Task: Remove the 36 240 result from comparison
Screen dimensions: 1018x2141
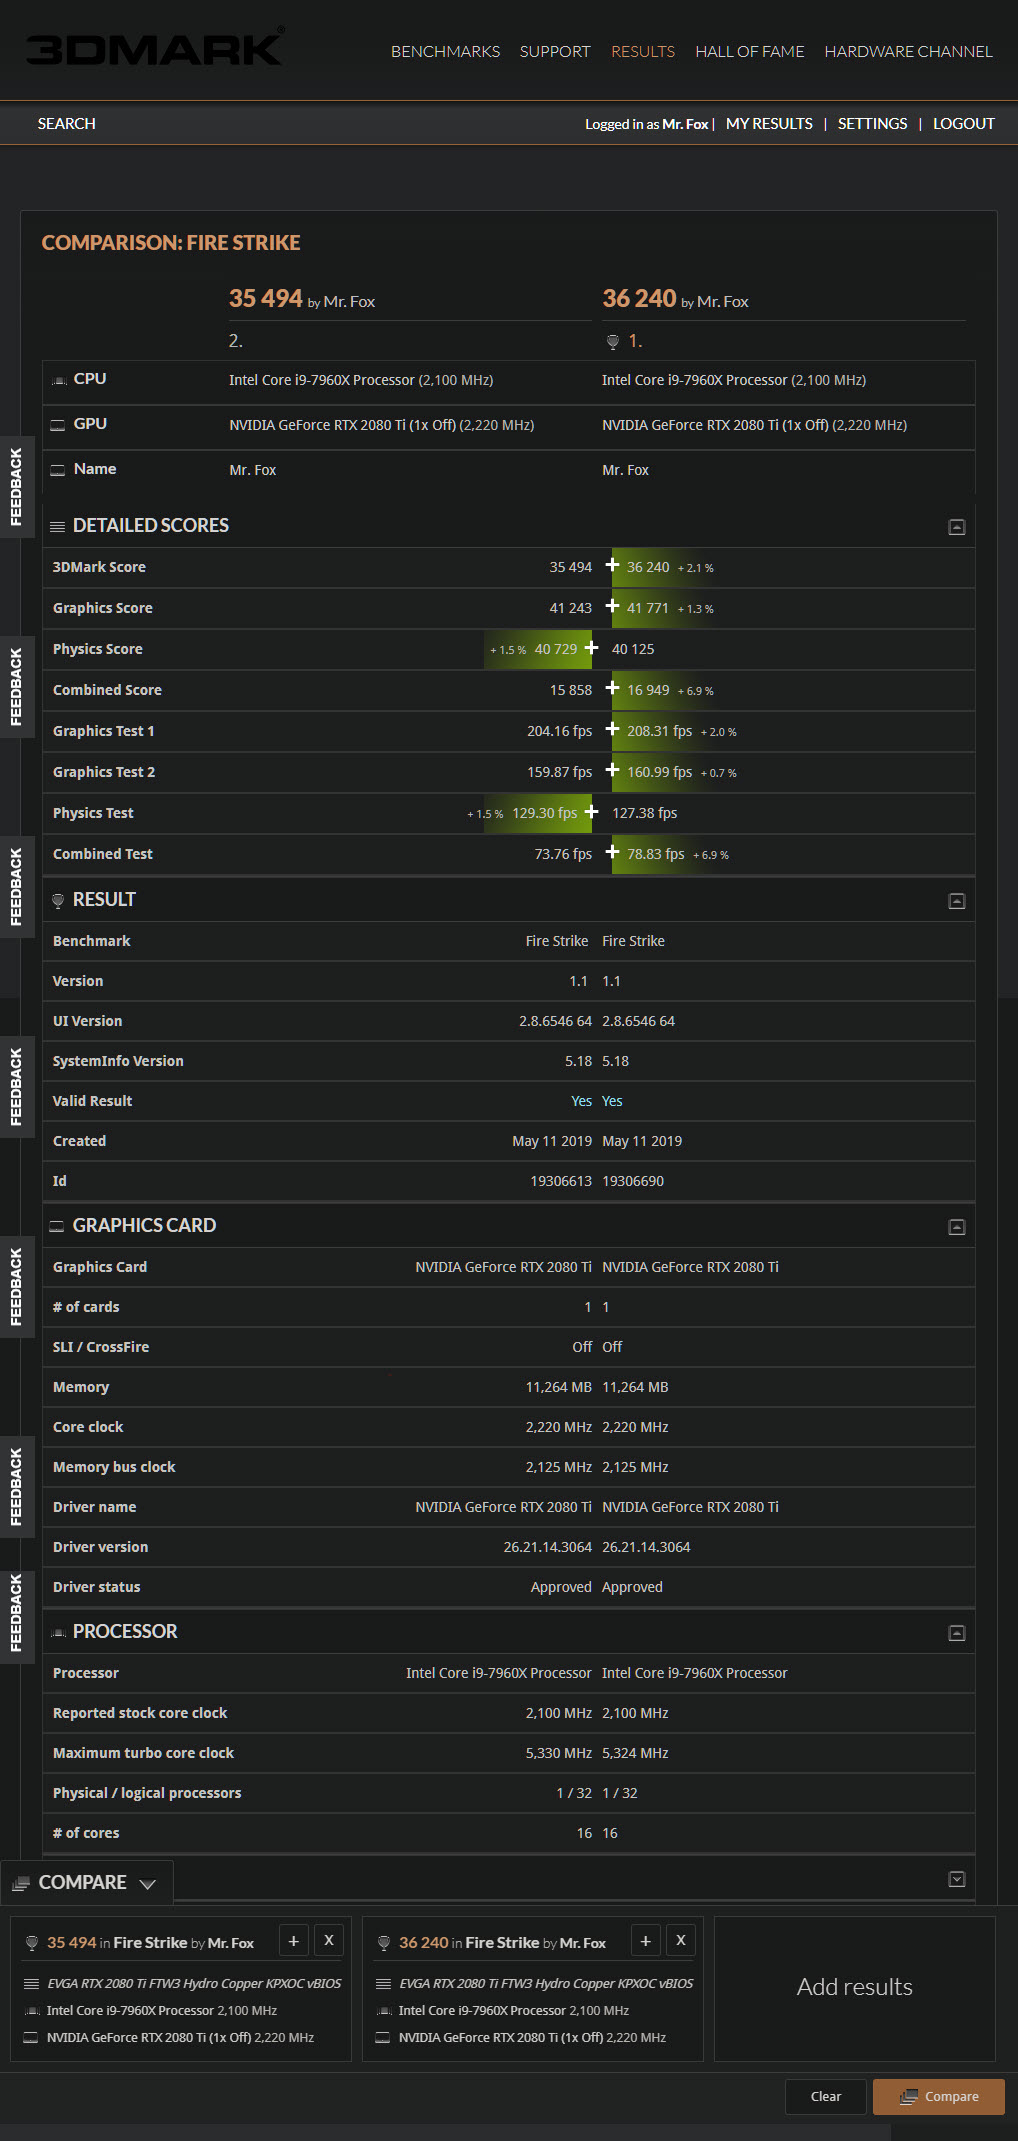Action: coord(681,1940)
